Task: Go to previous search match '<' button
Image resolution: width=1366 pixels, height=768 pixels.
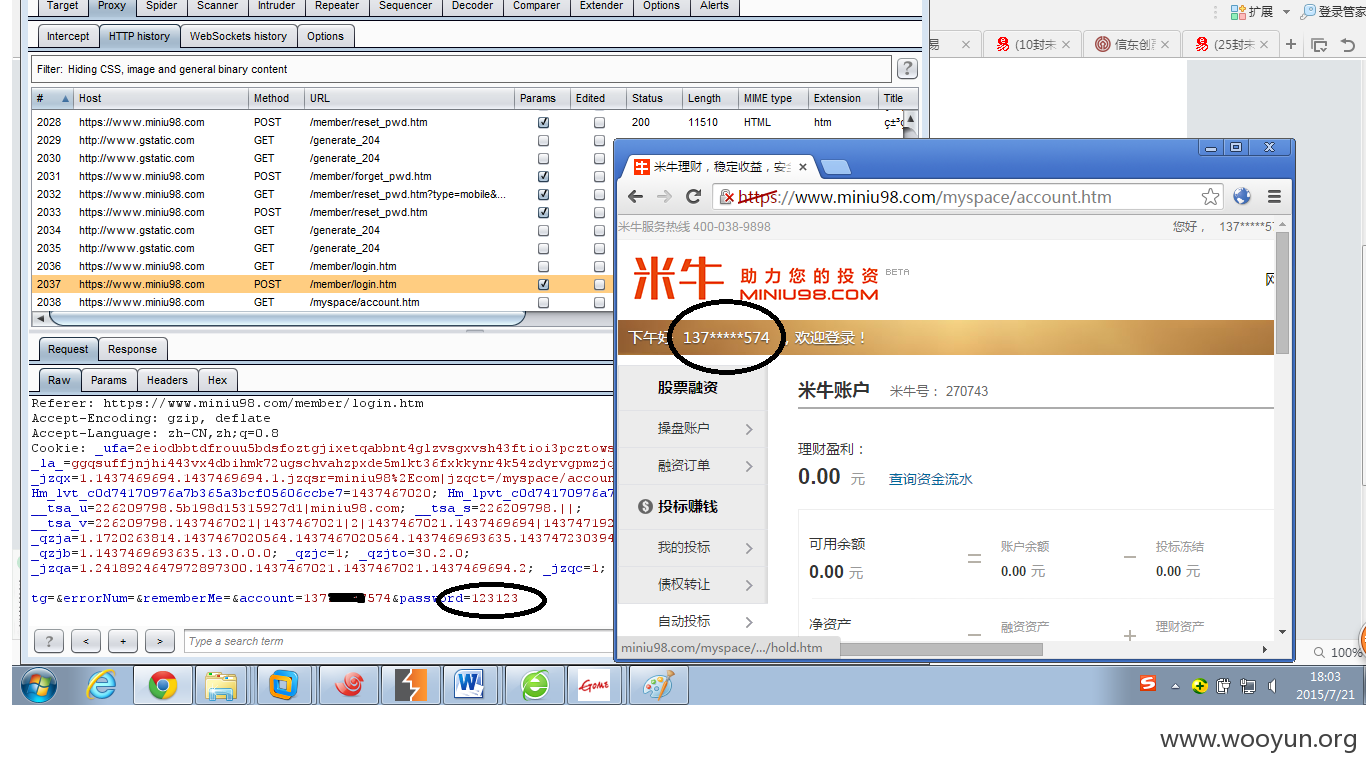Action: pyautogui.click(x=86, y=641)
